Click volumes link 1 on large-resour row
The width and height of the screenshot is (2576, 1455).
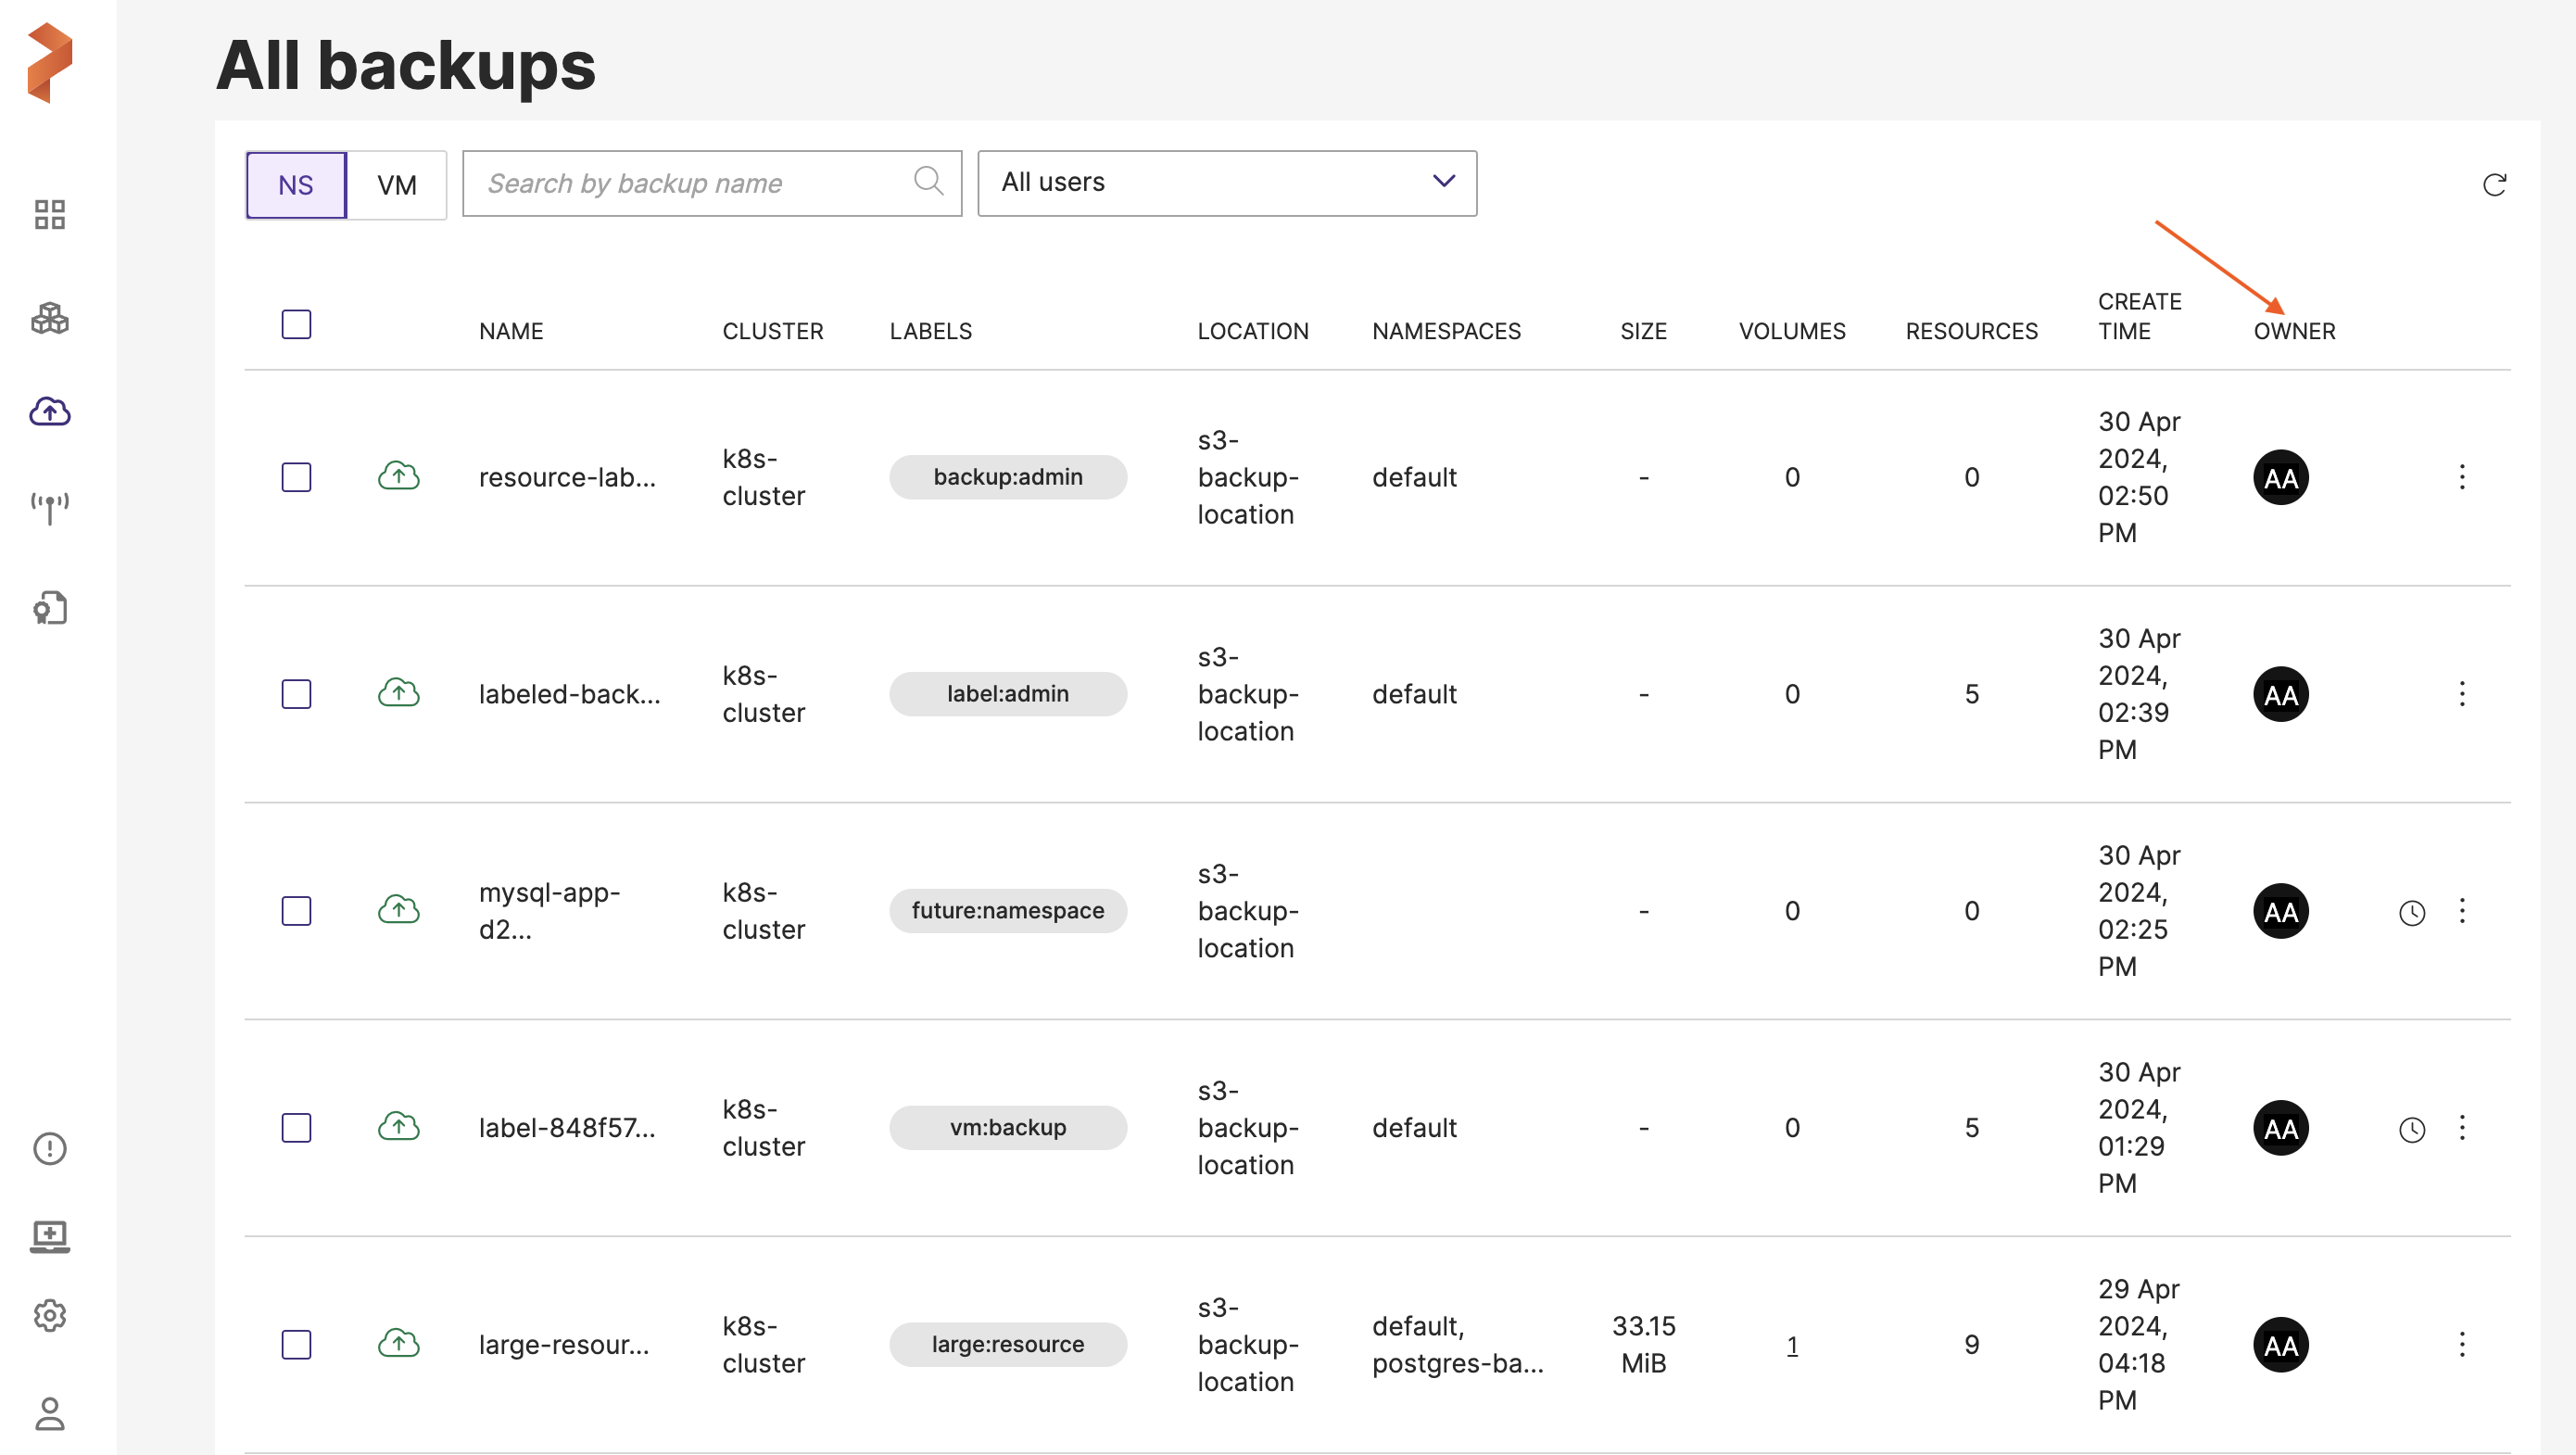[x=1792, y=1345]
